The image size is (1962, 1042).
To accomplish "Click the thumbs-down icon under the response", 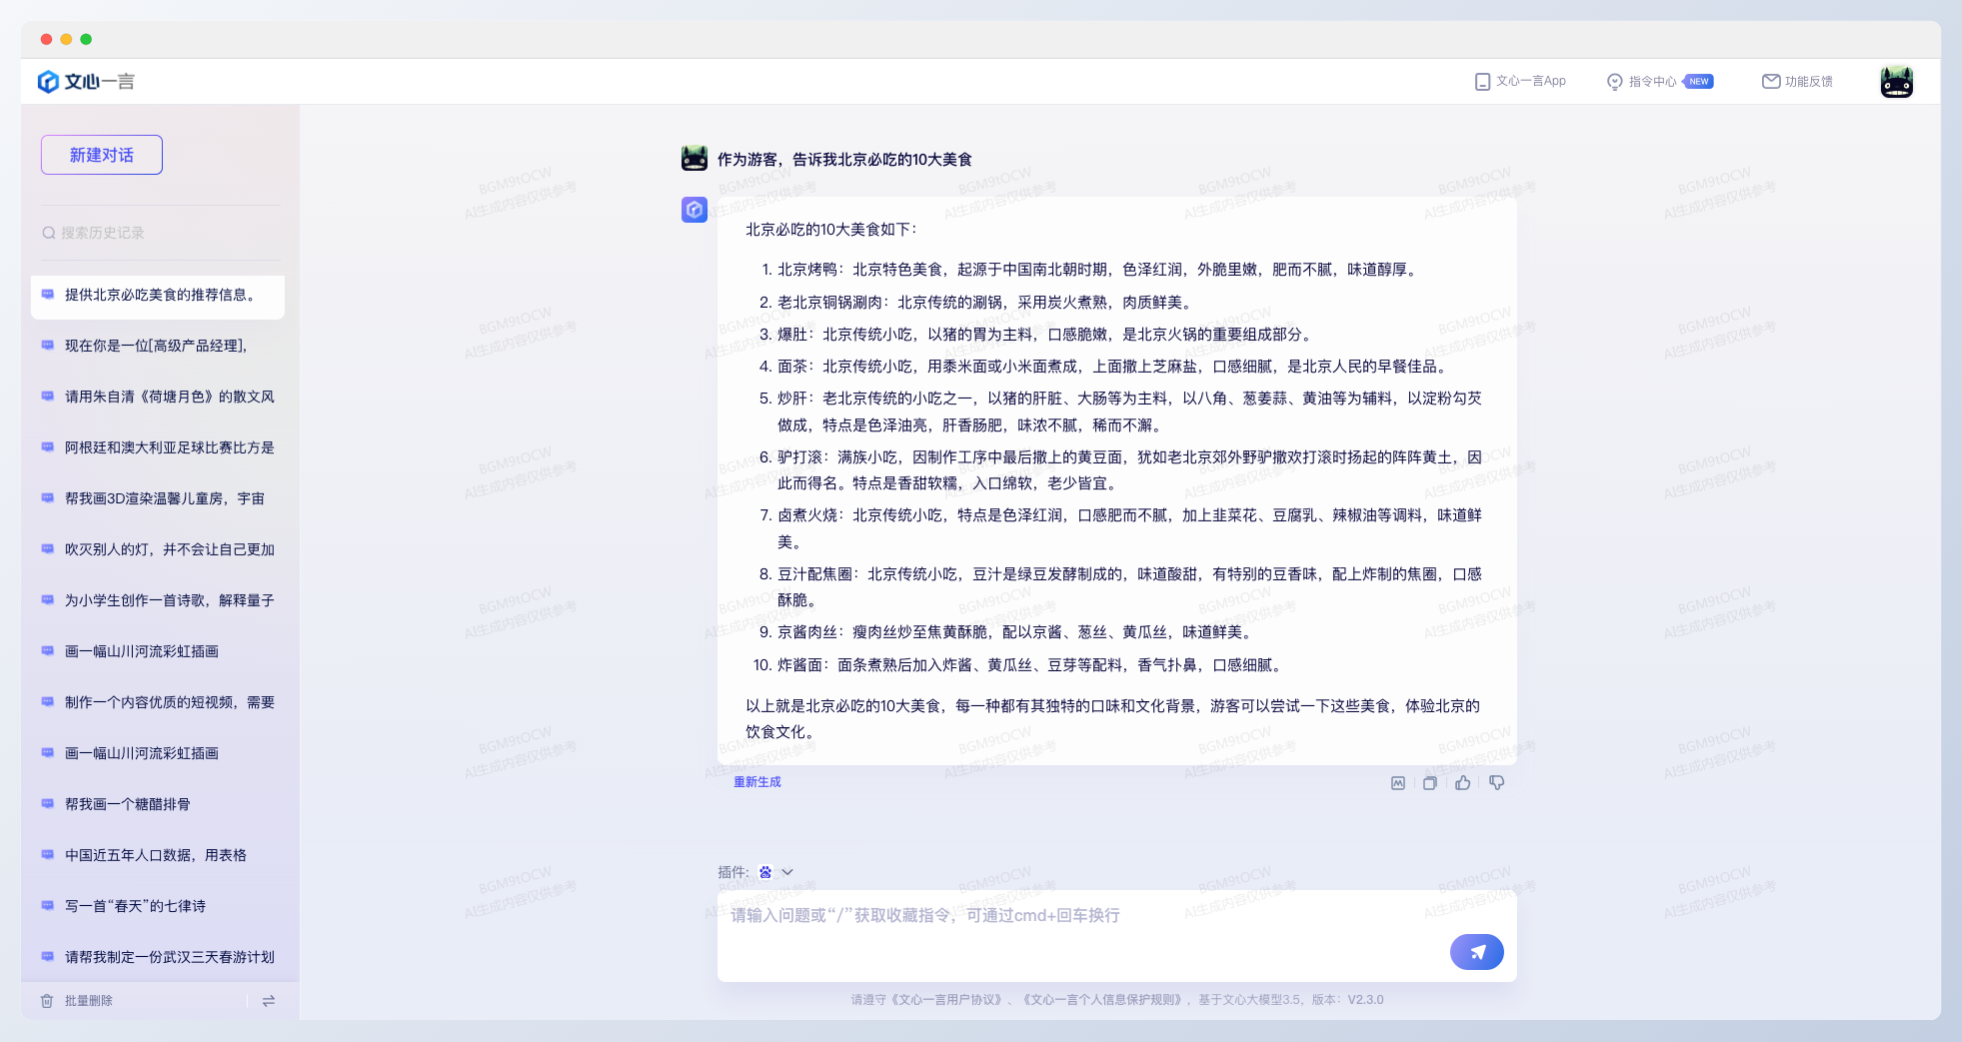I will [1496, 783].
